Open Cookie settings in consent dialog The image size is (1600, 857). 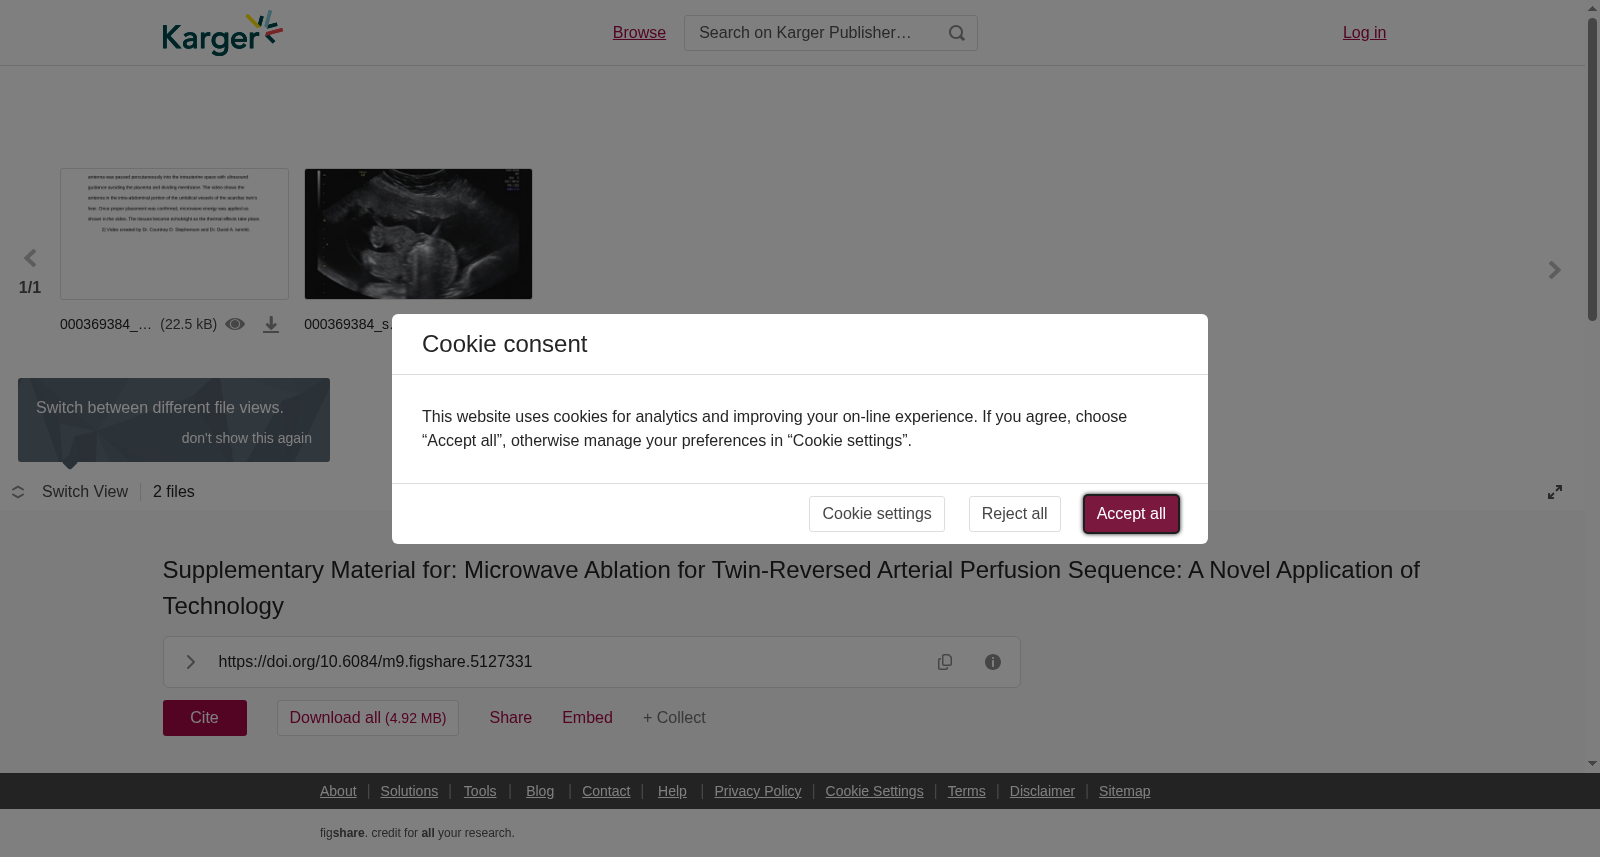(877, 514)
